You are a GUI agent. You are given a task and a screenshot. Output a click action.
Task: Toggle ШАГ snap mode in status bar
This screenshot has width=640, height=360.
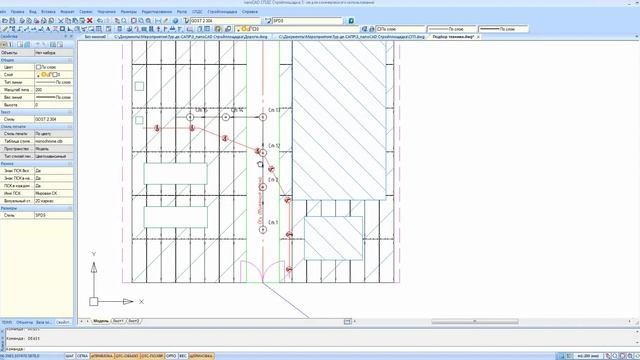[x=70, y=356]
